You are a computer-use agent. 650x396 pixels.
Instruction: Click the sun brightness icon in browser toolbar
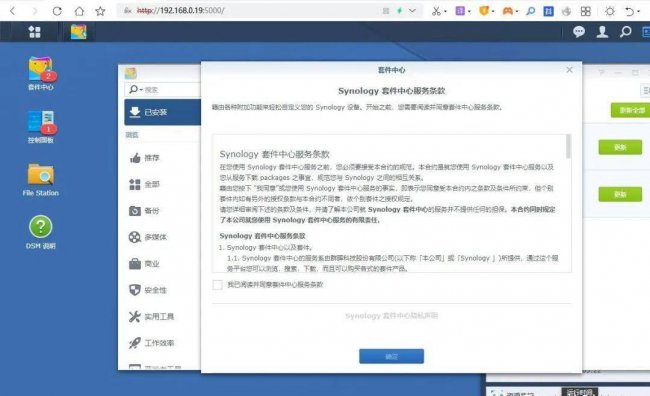[610, 11]
